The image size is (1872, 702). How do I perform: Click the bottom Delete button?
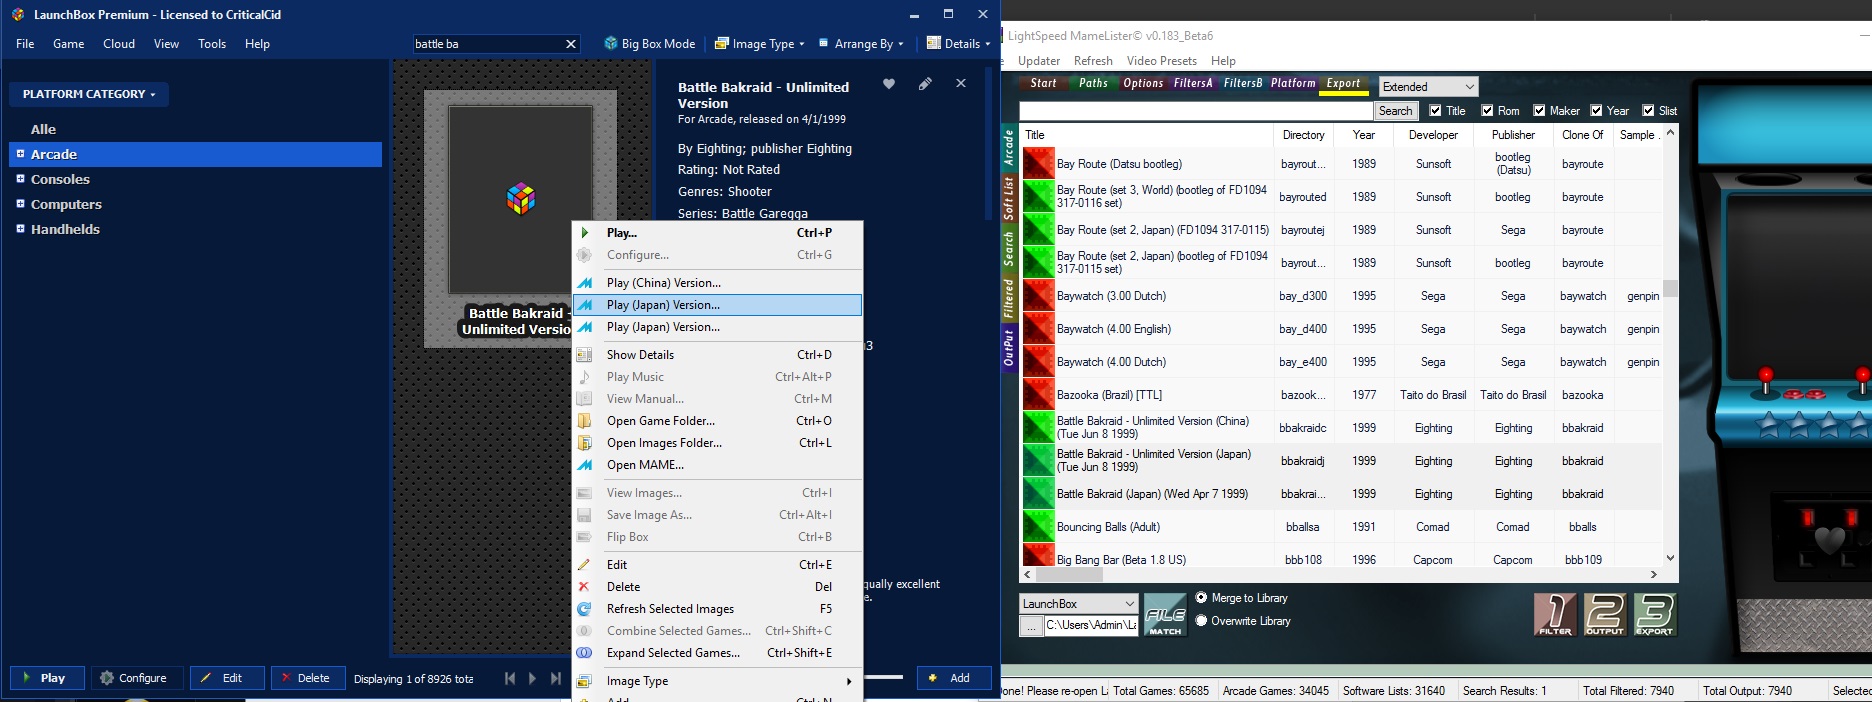click(308, 678)
